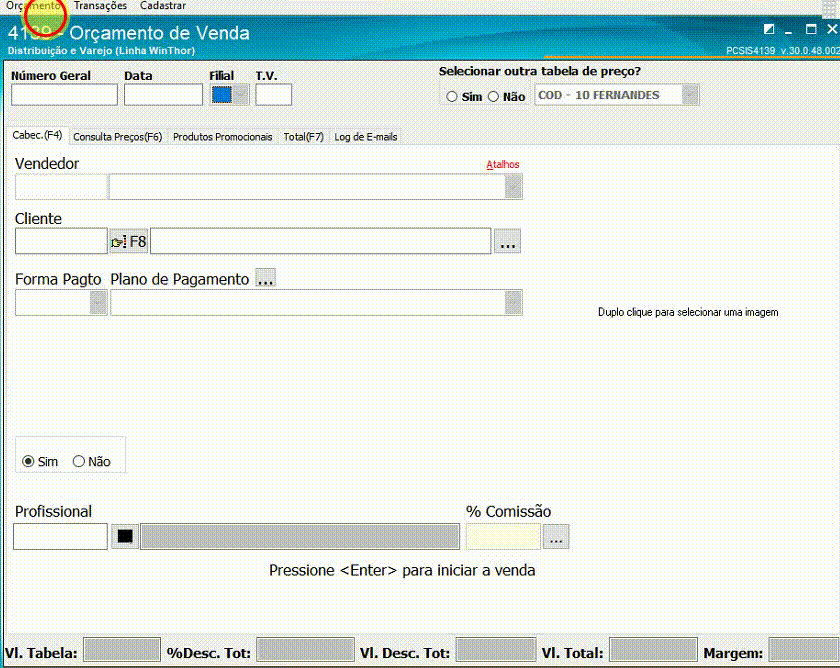Open the Total(F7) tab
Image resolution: width=840 pixels, height=668 pixels.
point(303,137)
